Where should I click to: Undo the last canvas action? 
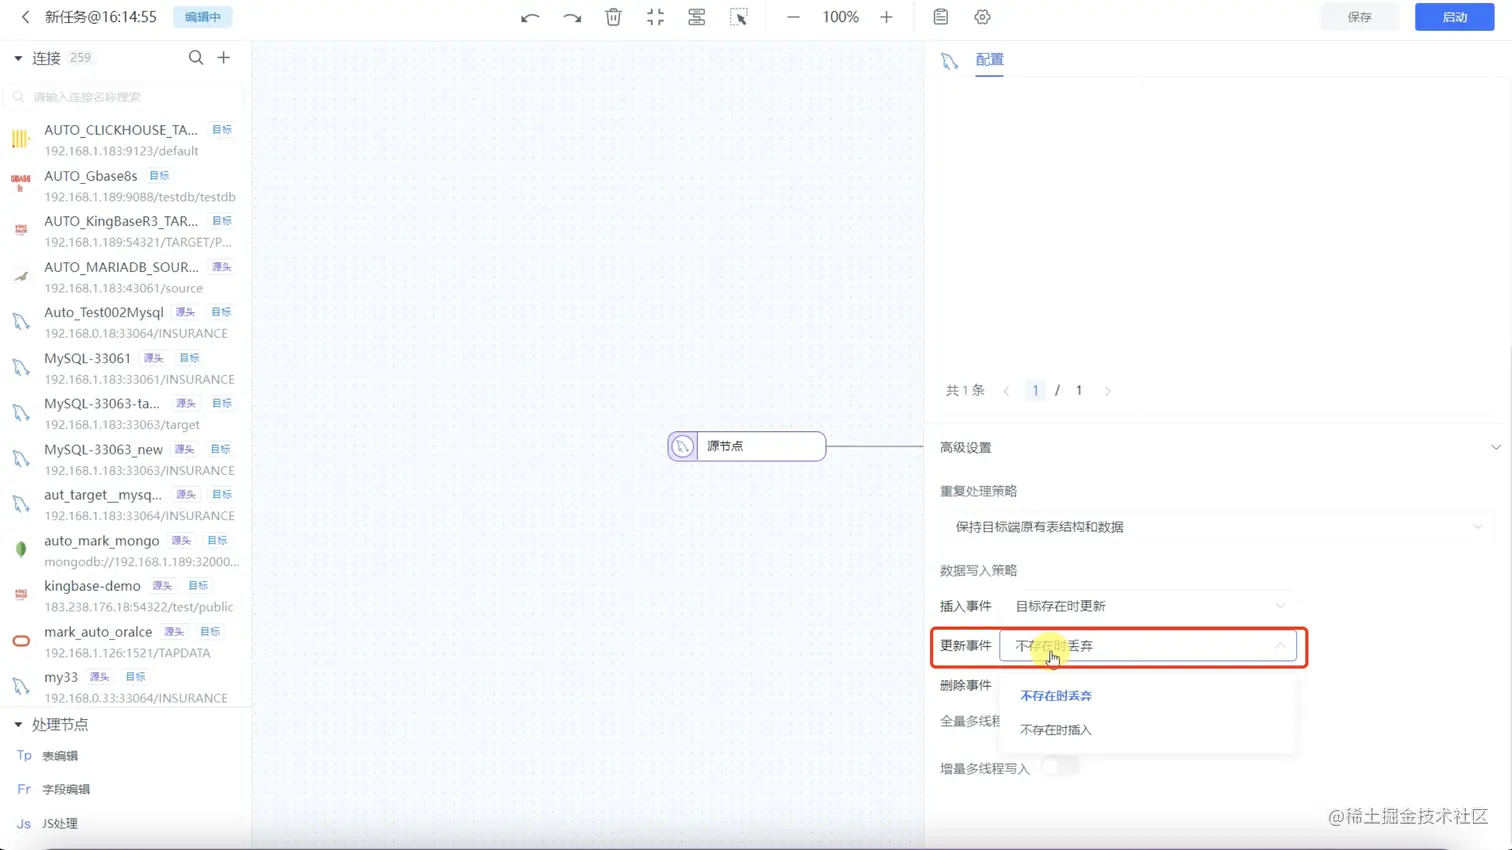pos(530,17)
